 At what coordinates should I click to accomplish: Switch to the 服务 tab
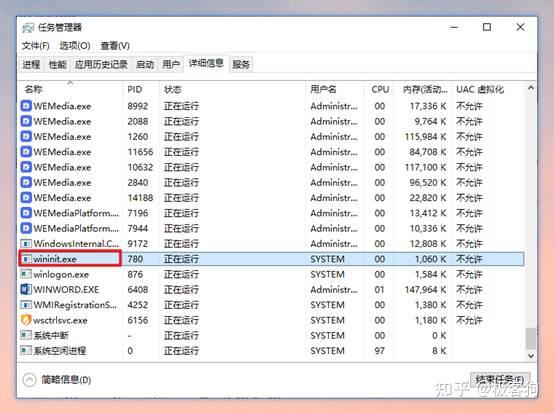click(241, 64)
